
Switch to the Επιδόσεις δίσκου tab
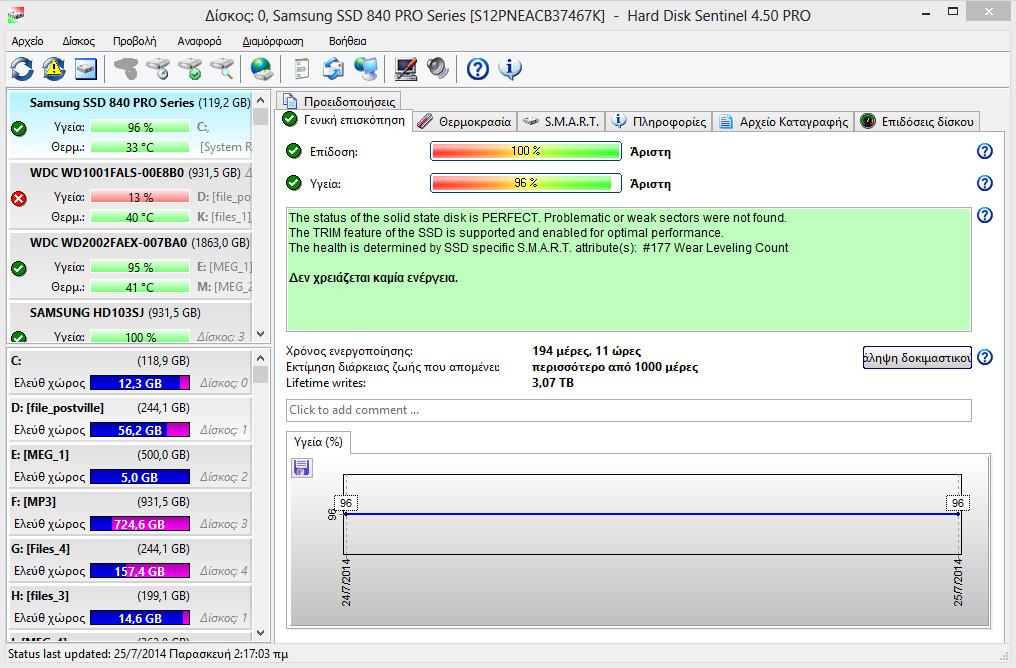tap(918, 122)
